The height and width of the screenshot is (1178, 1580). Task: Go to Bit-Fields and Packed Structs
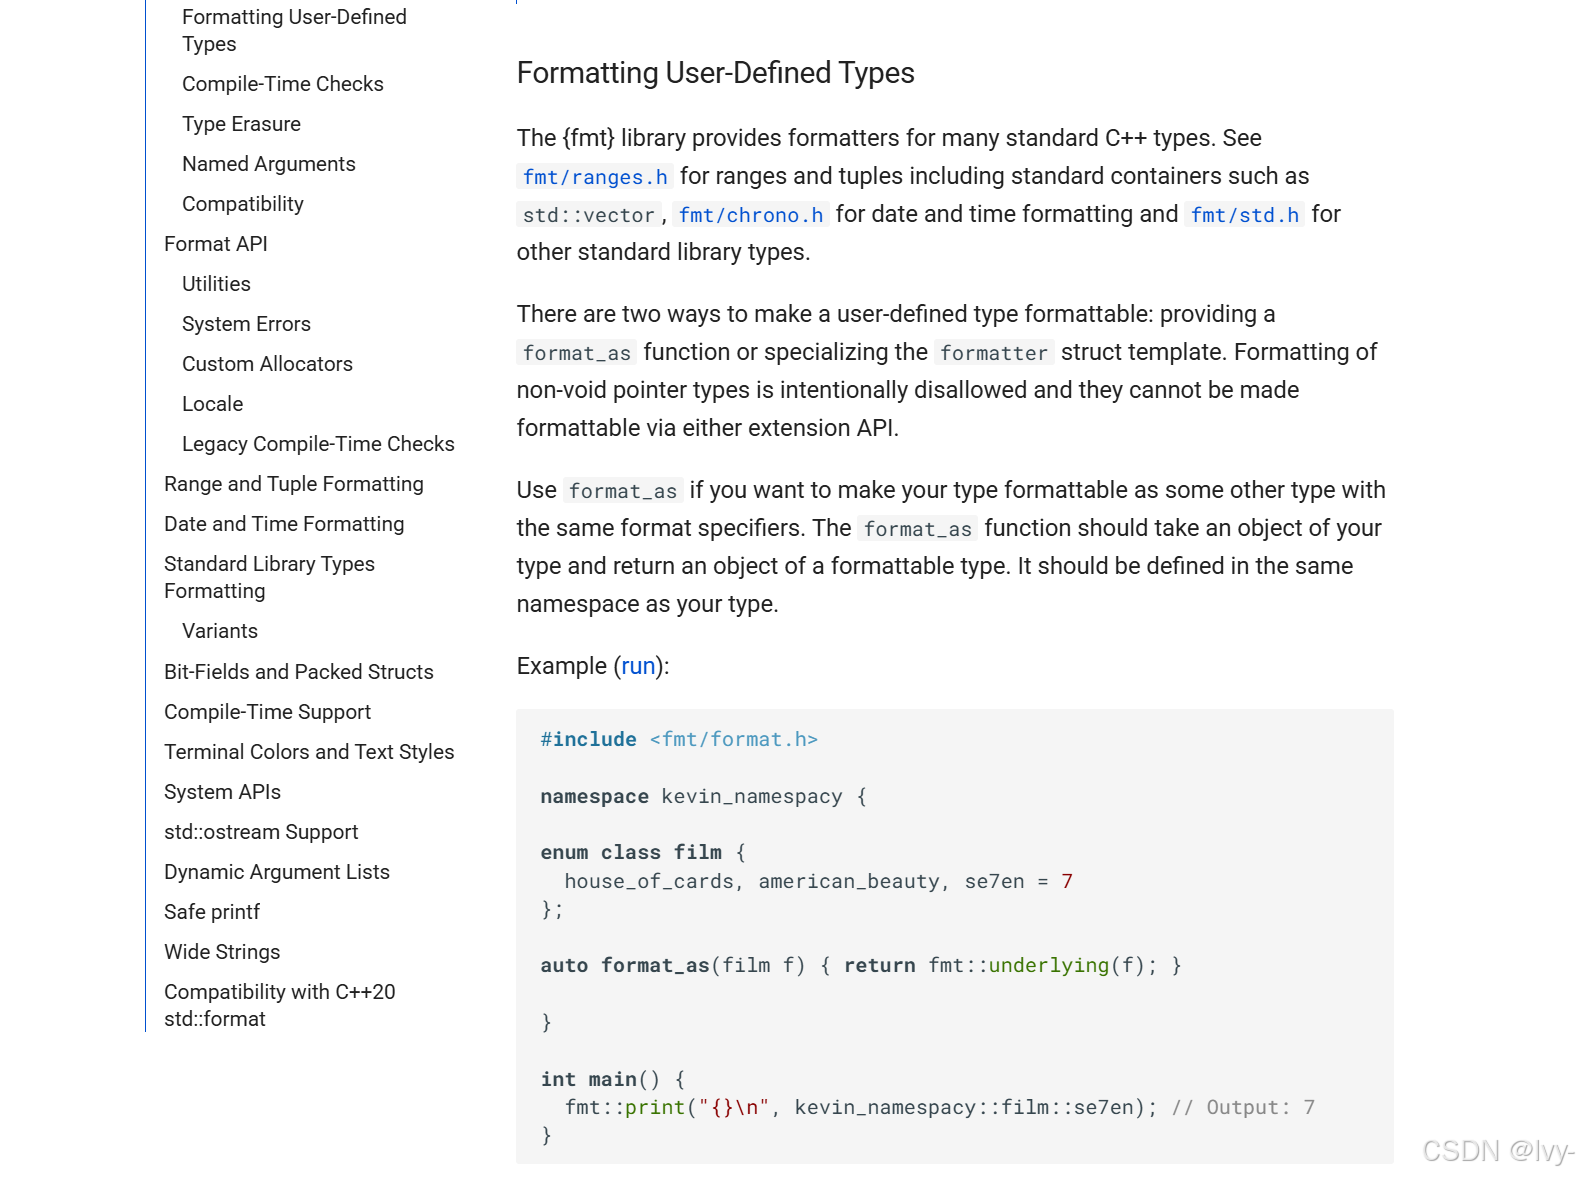click(x=299, y=672)
